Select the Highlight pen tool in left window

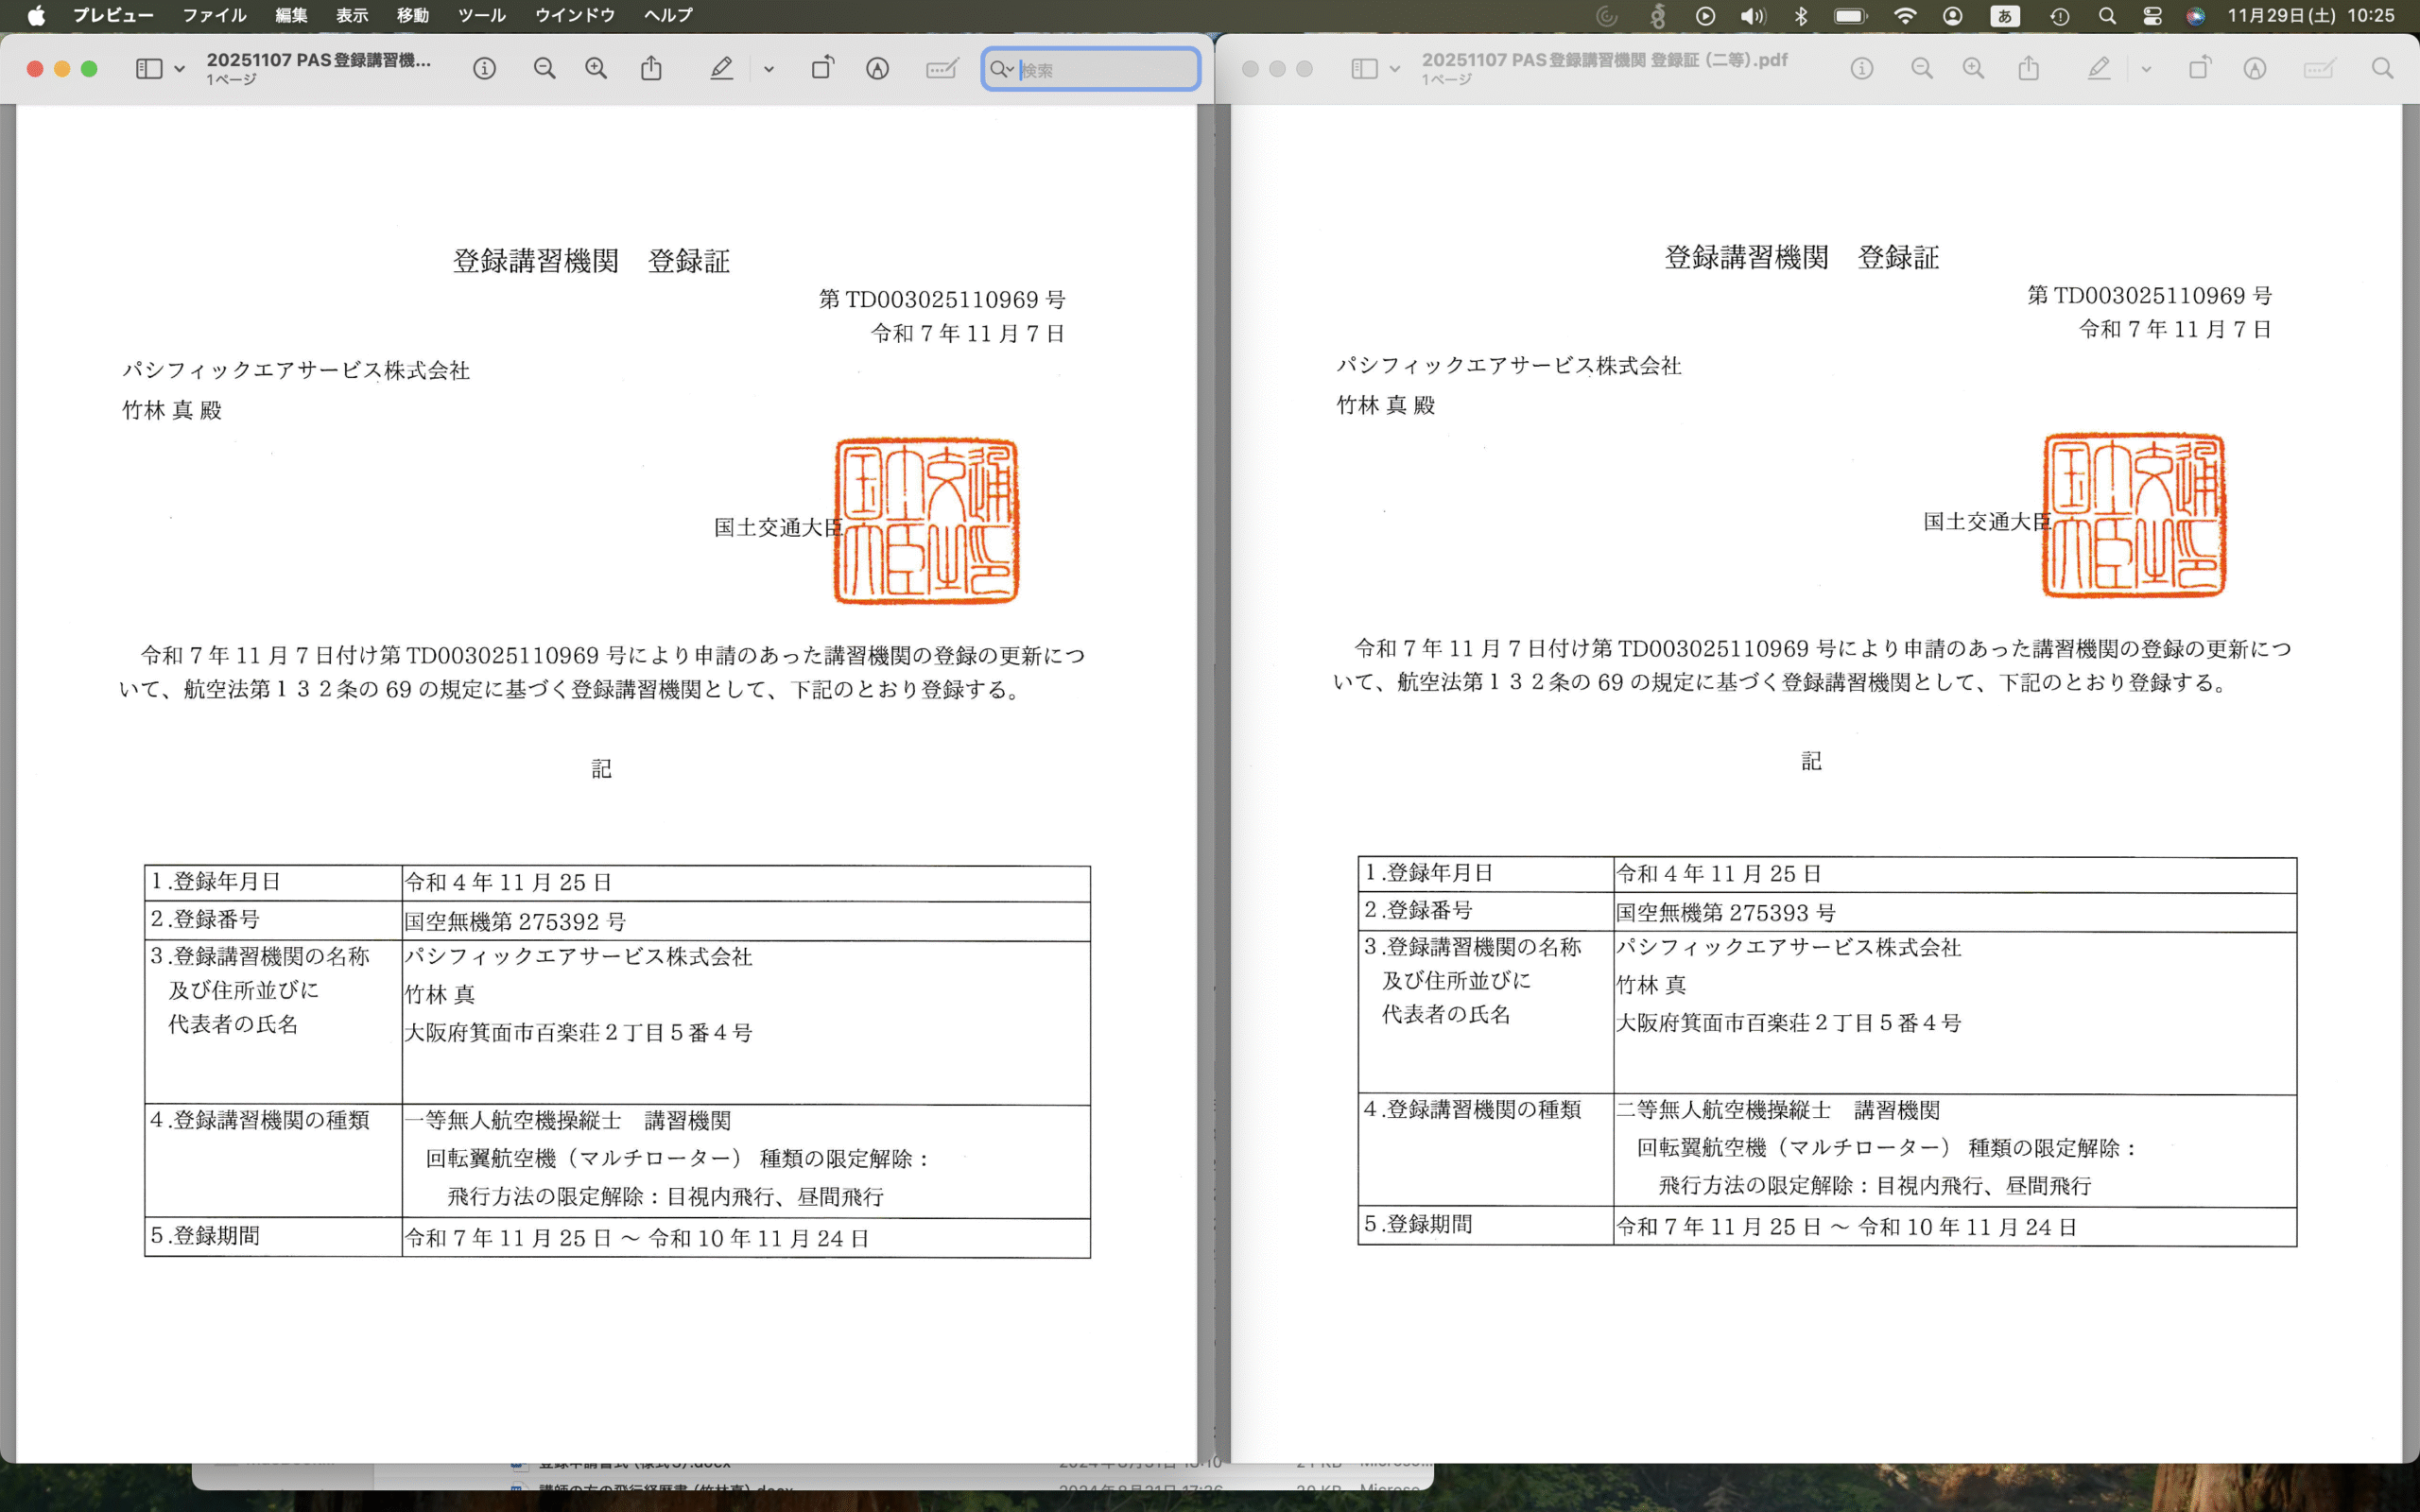click(721, 69)
